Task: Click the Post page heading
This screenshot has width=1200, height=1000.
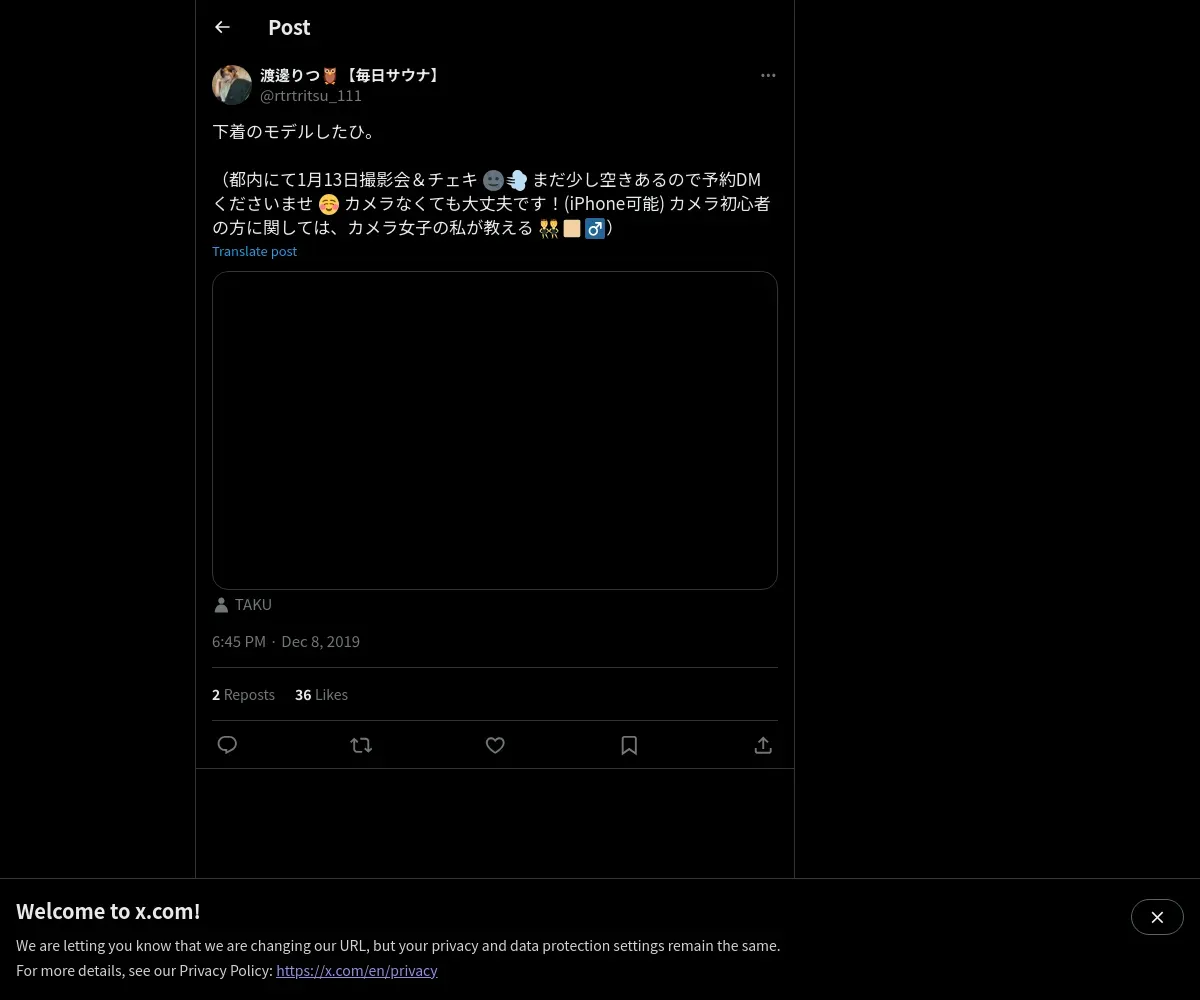Action: pos(289,27)
